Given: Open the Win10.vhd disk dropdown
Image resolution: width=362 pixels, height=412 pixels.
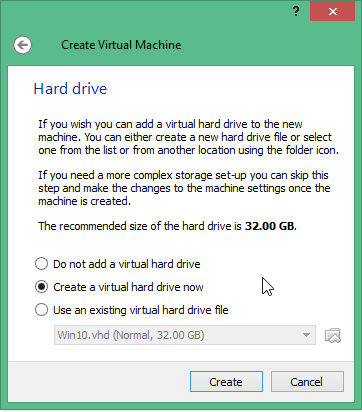Looking at the screenshot, I should click(185, 335).
